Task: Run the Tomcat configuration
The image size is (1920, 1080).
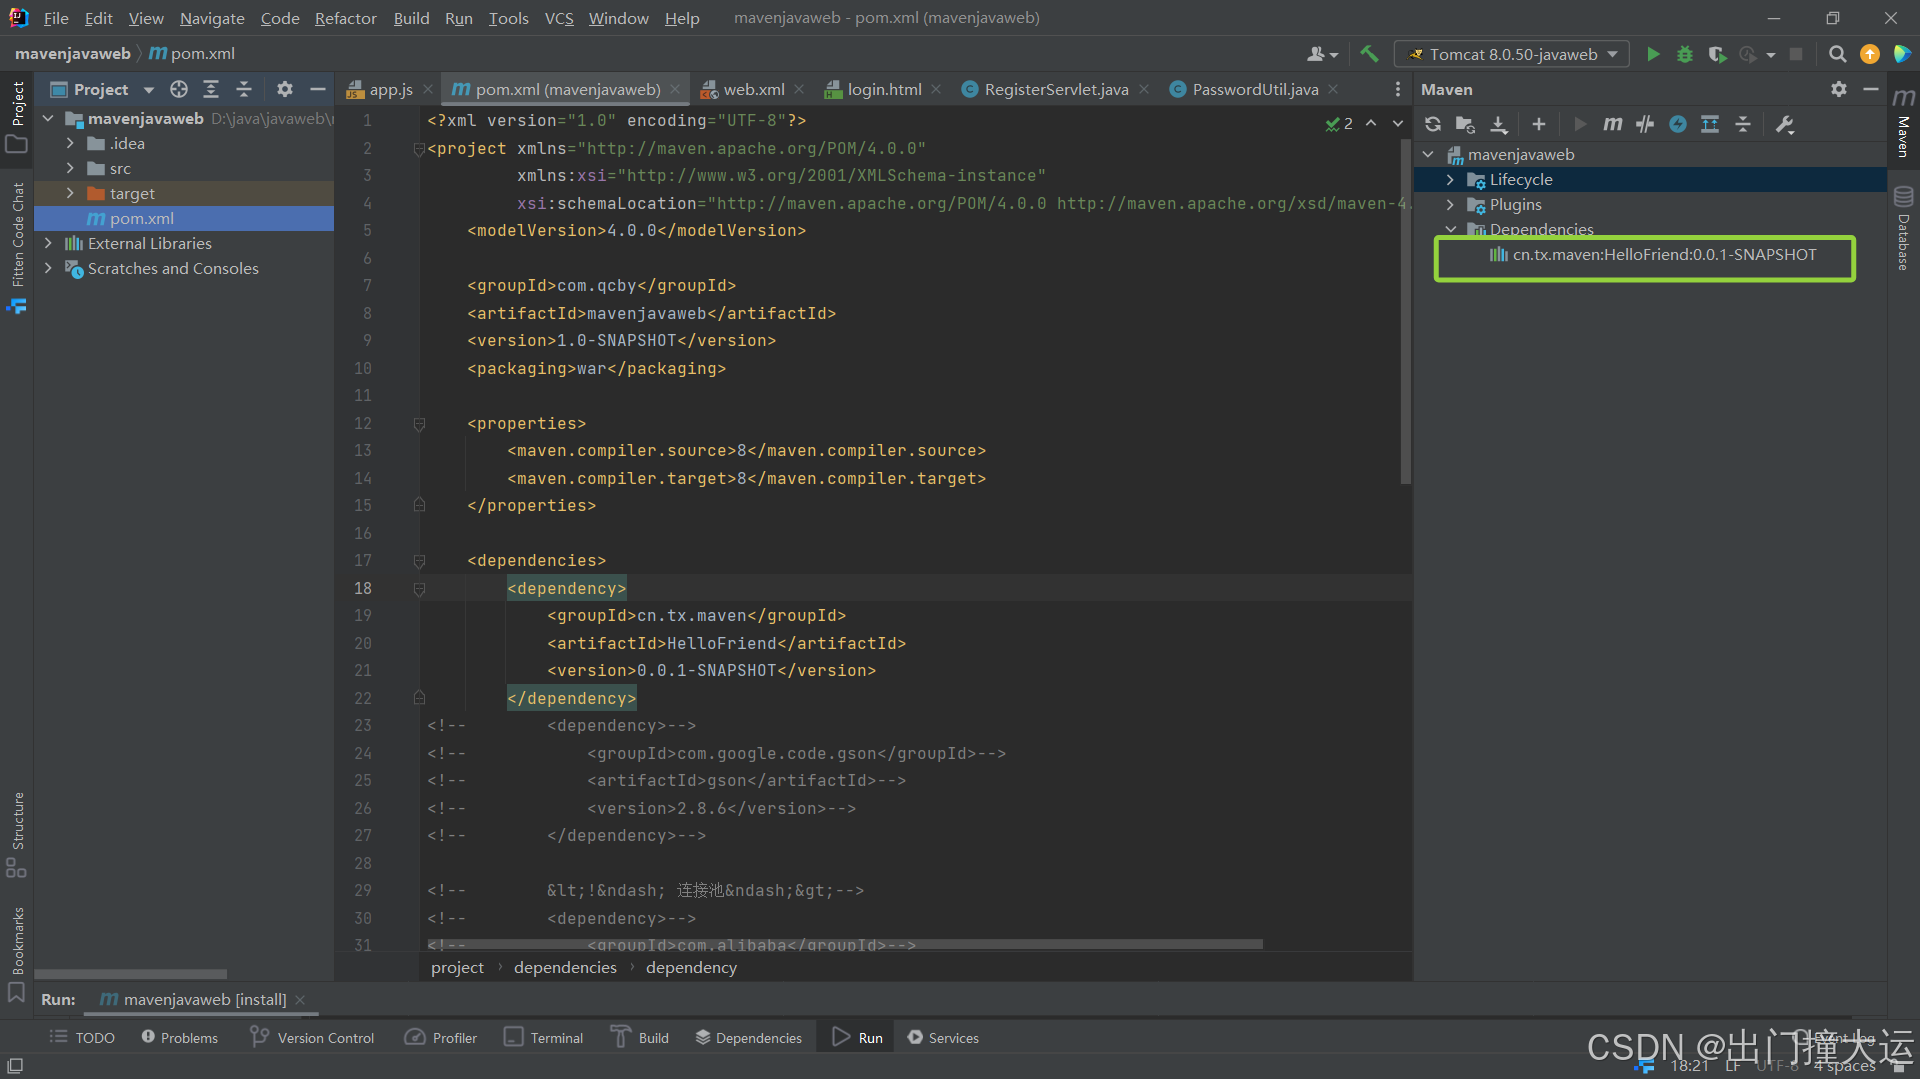Action: coord(1653,54)
